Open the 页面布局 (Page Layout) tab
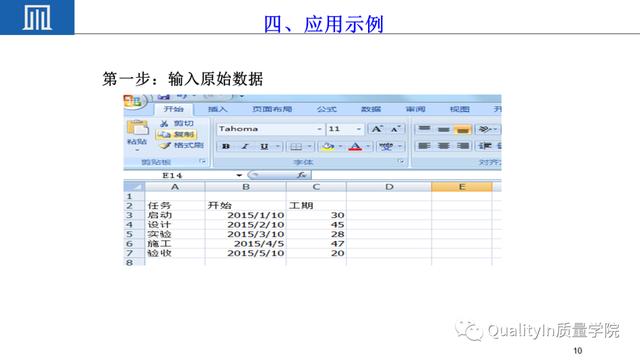640x360 pixels. point(272,109)
